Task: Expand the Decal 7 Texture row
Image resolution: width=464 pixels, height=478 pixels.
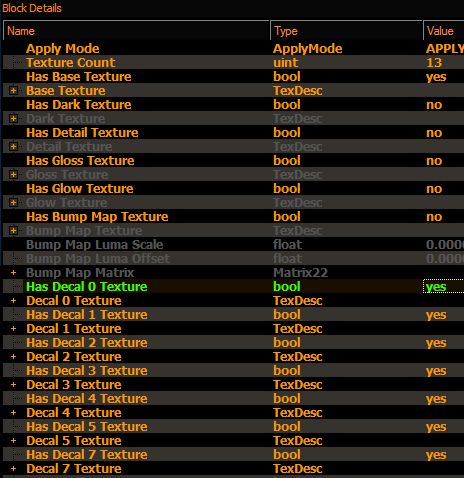Action: 13,469
